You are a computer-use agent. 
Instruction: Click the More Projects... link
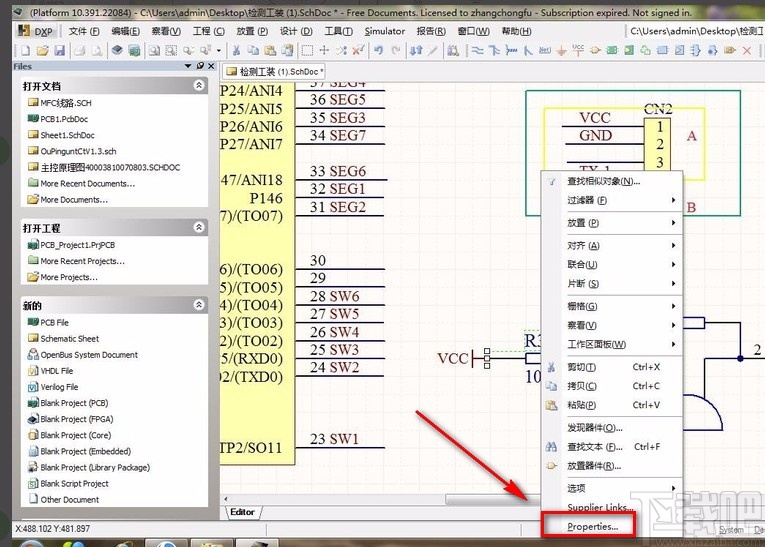69,277
